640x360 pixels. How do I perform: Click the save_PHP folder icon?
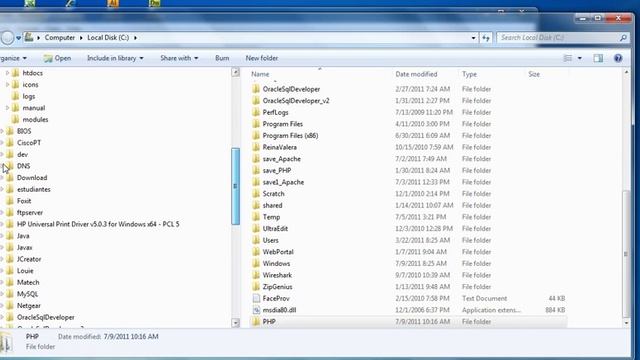pyautogui.click(x=256, y=170)
